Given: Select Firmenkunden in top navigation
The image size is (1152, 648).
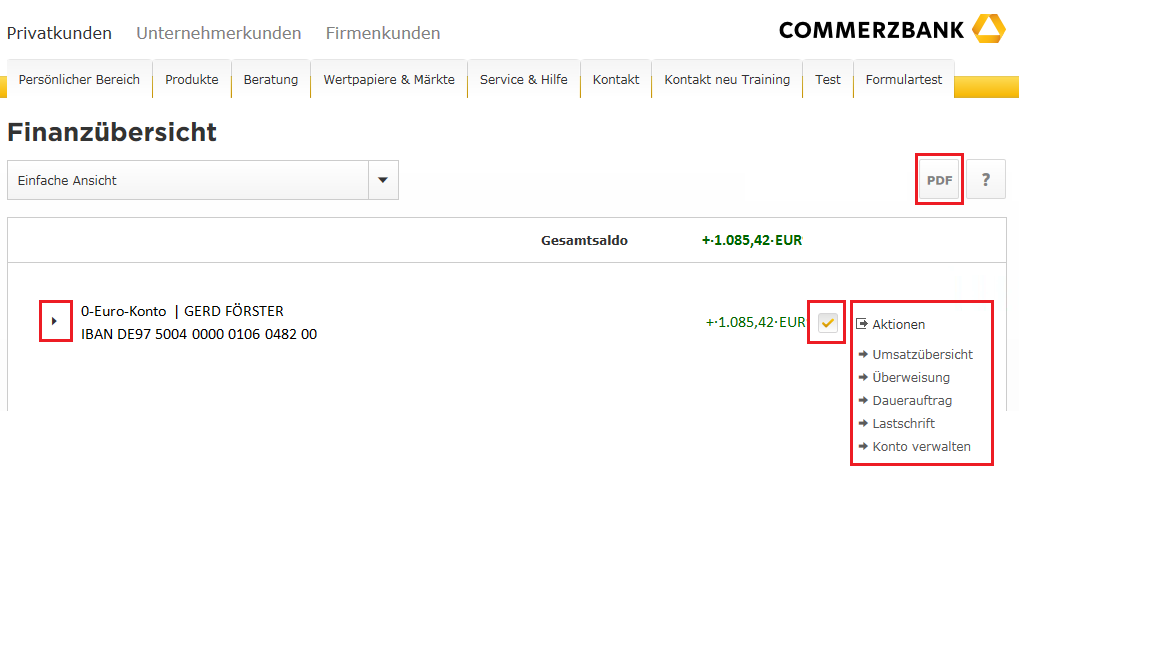Looking at the screenshot, I should [382, 33].
